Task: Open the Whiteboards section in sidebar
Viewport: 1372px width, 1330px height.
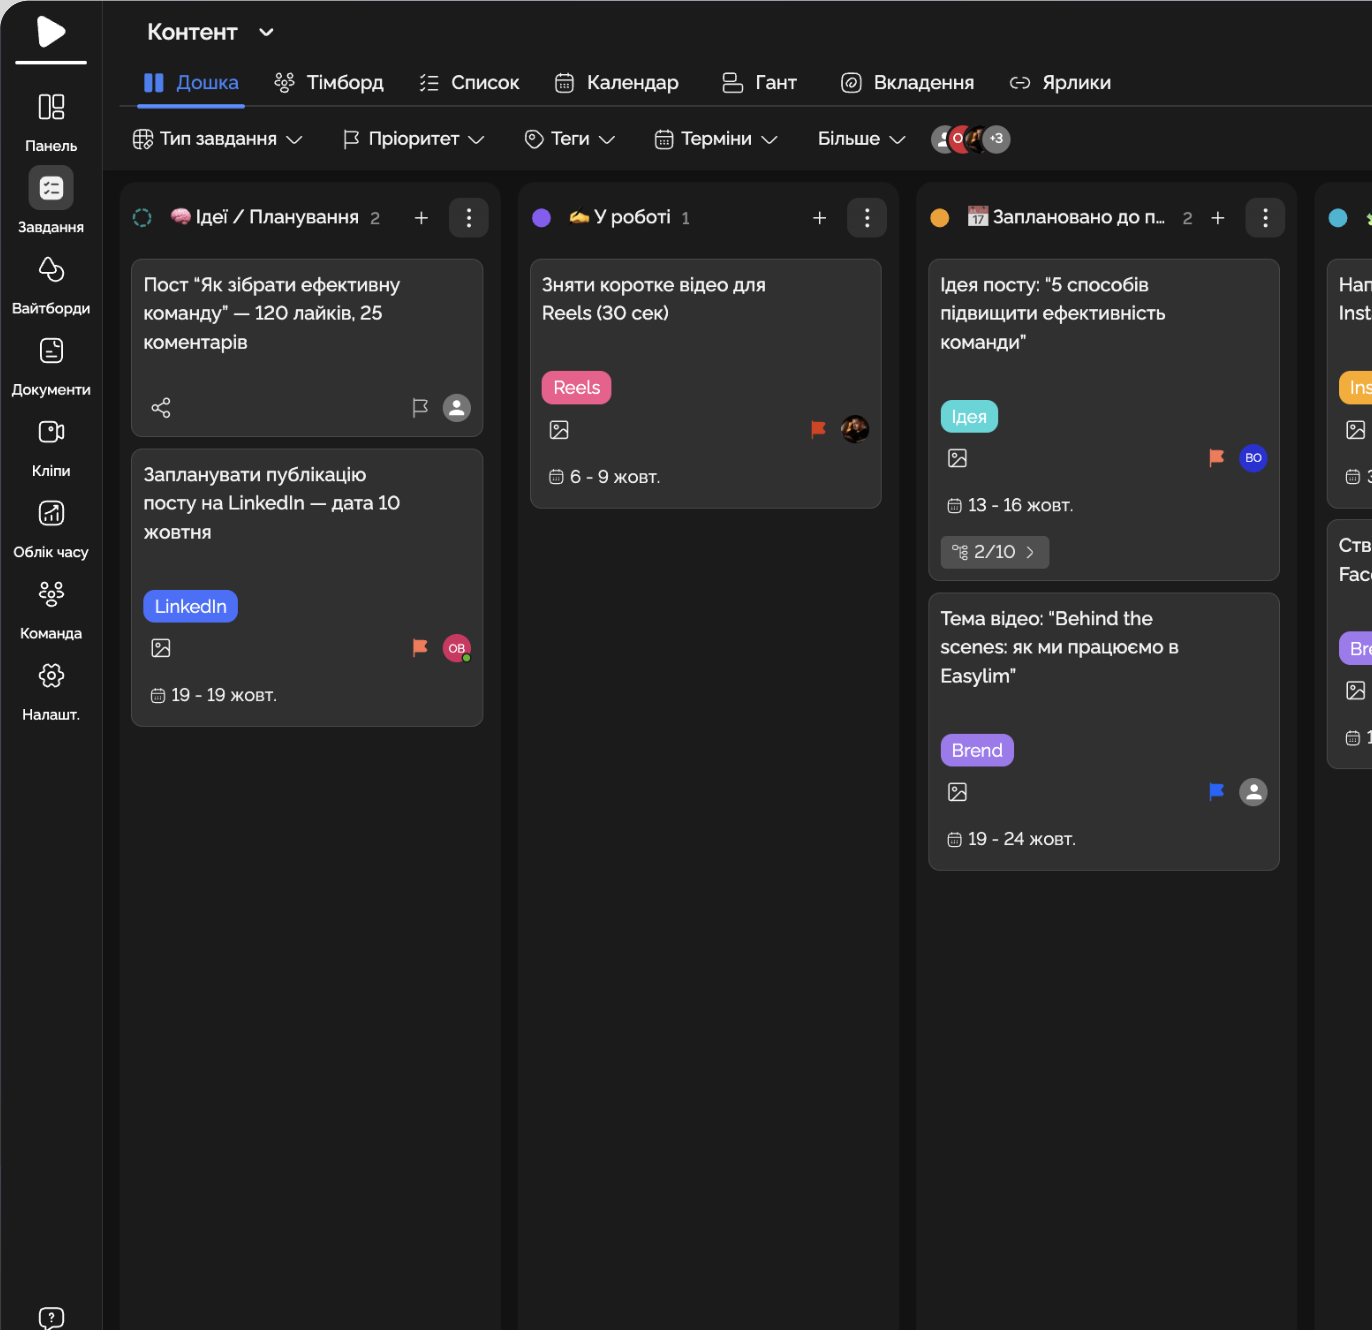Action: click(x=51, y=284)
